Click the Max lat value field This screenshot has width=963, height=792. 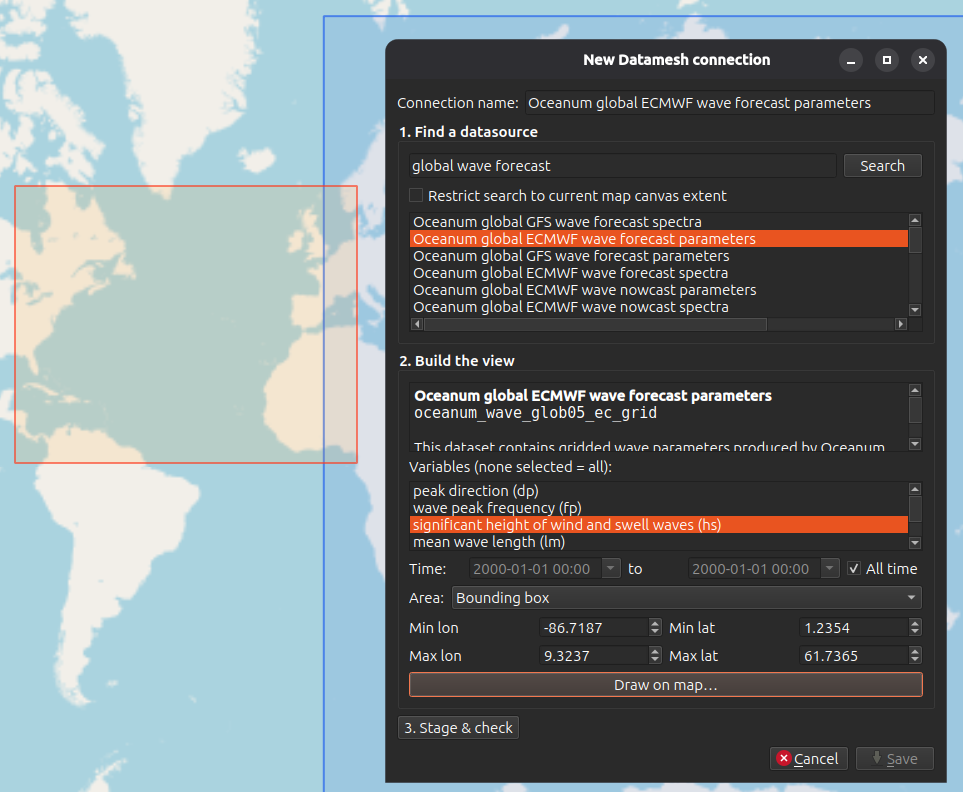point(854,656)
